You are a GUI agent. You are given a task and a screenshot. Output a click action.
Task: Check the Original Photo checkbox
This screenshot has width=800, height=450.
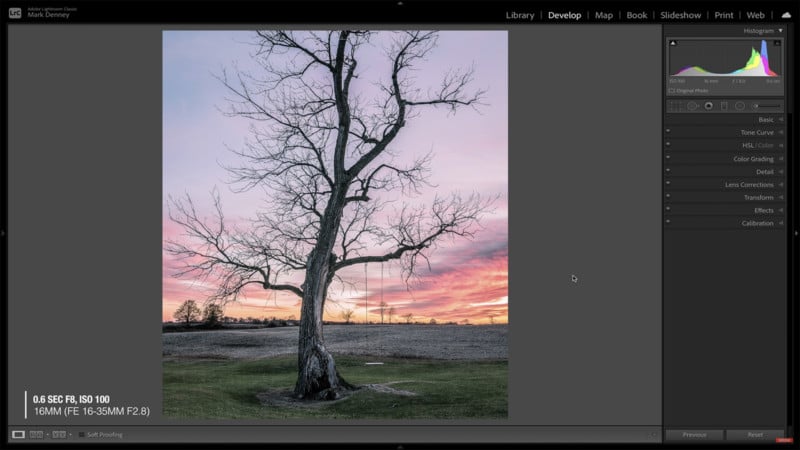(x=672, y=90)
